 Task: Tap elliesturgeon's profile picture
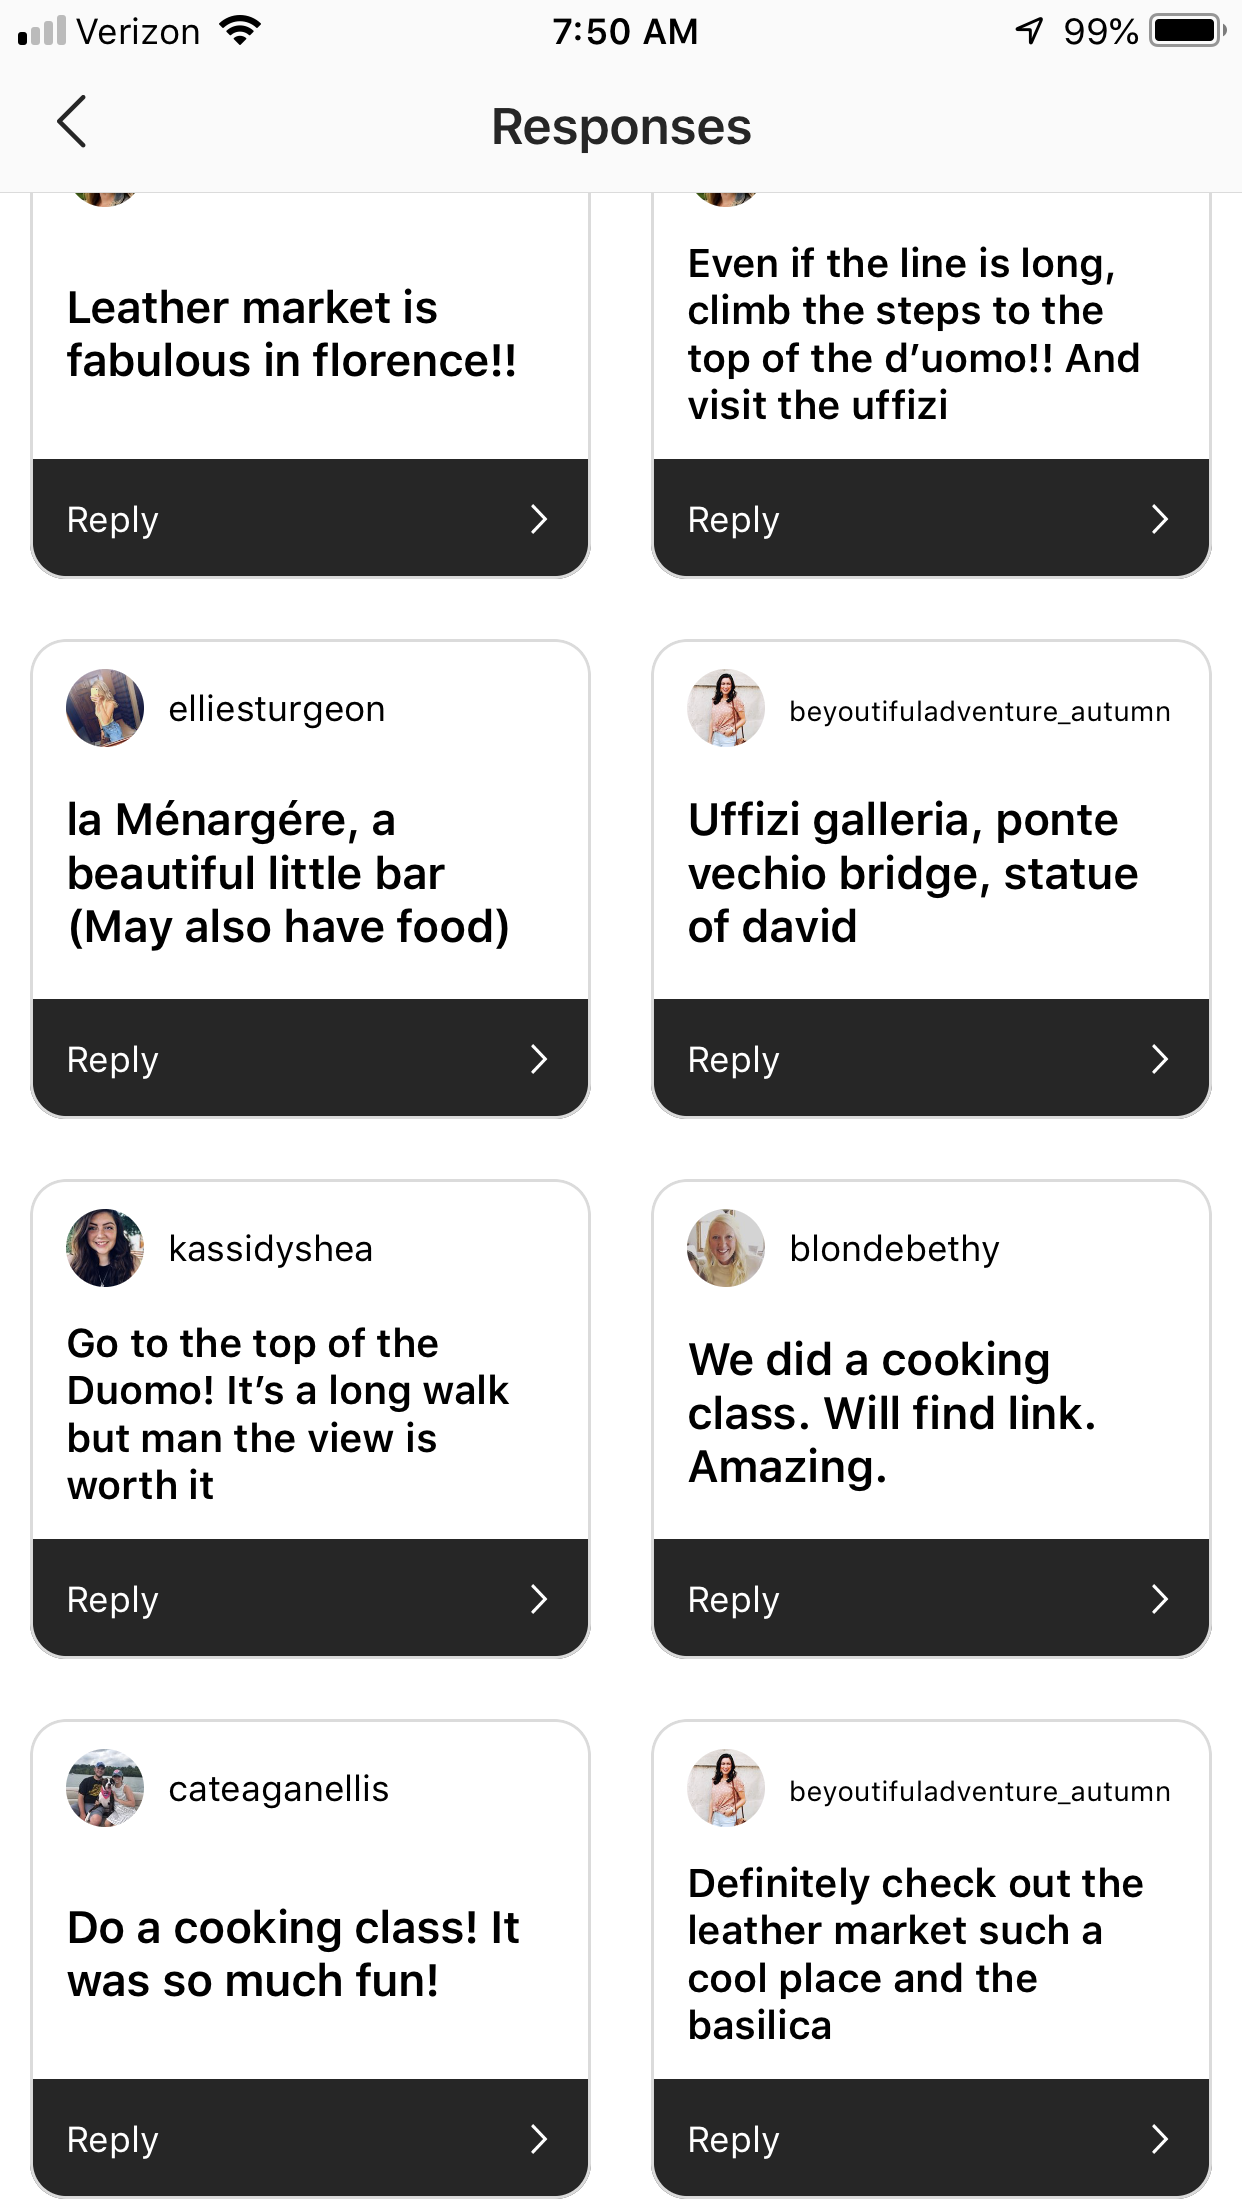tap(105, 709)
